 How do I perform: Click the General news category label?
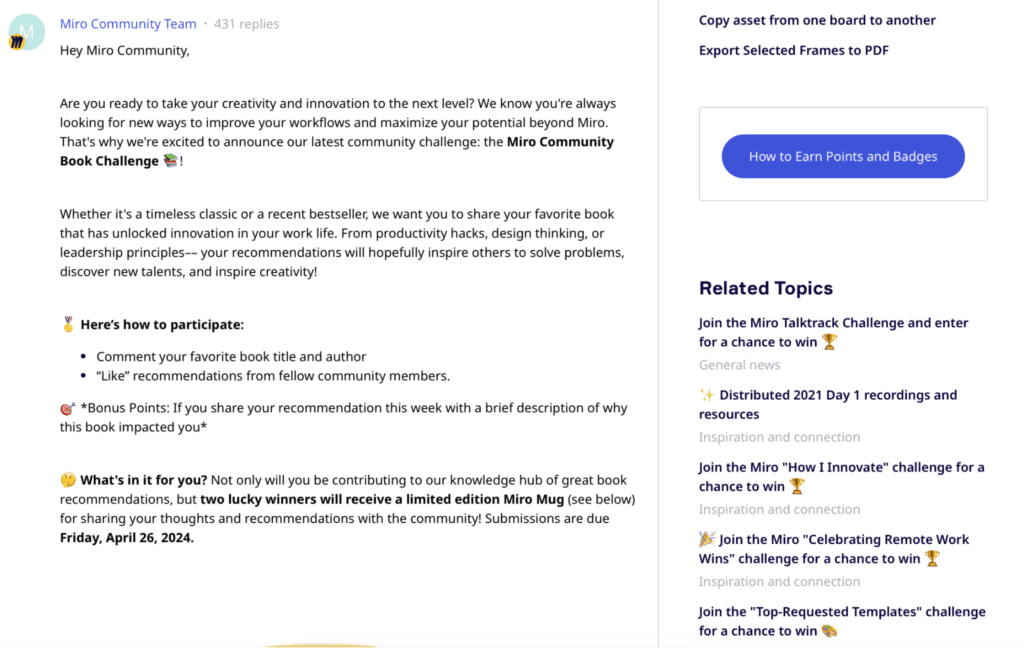click(739, 365)
